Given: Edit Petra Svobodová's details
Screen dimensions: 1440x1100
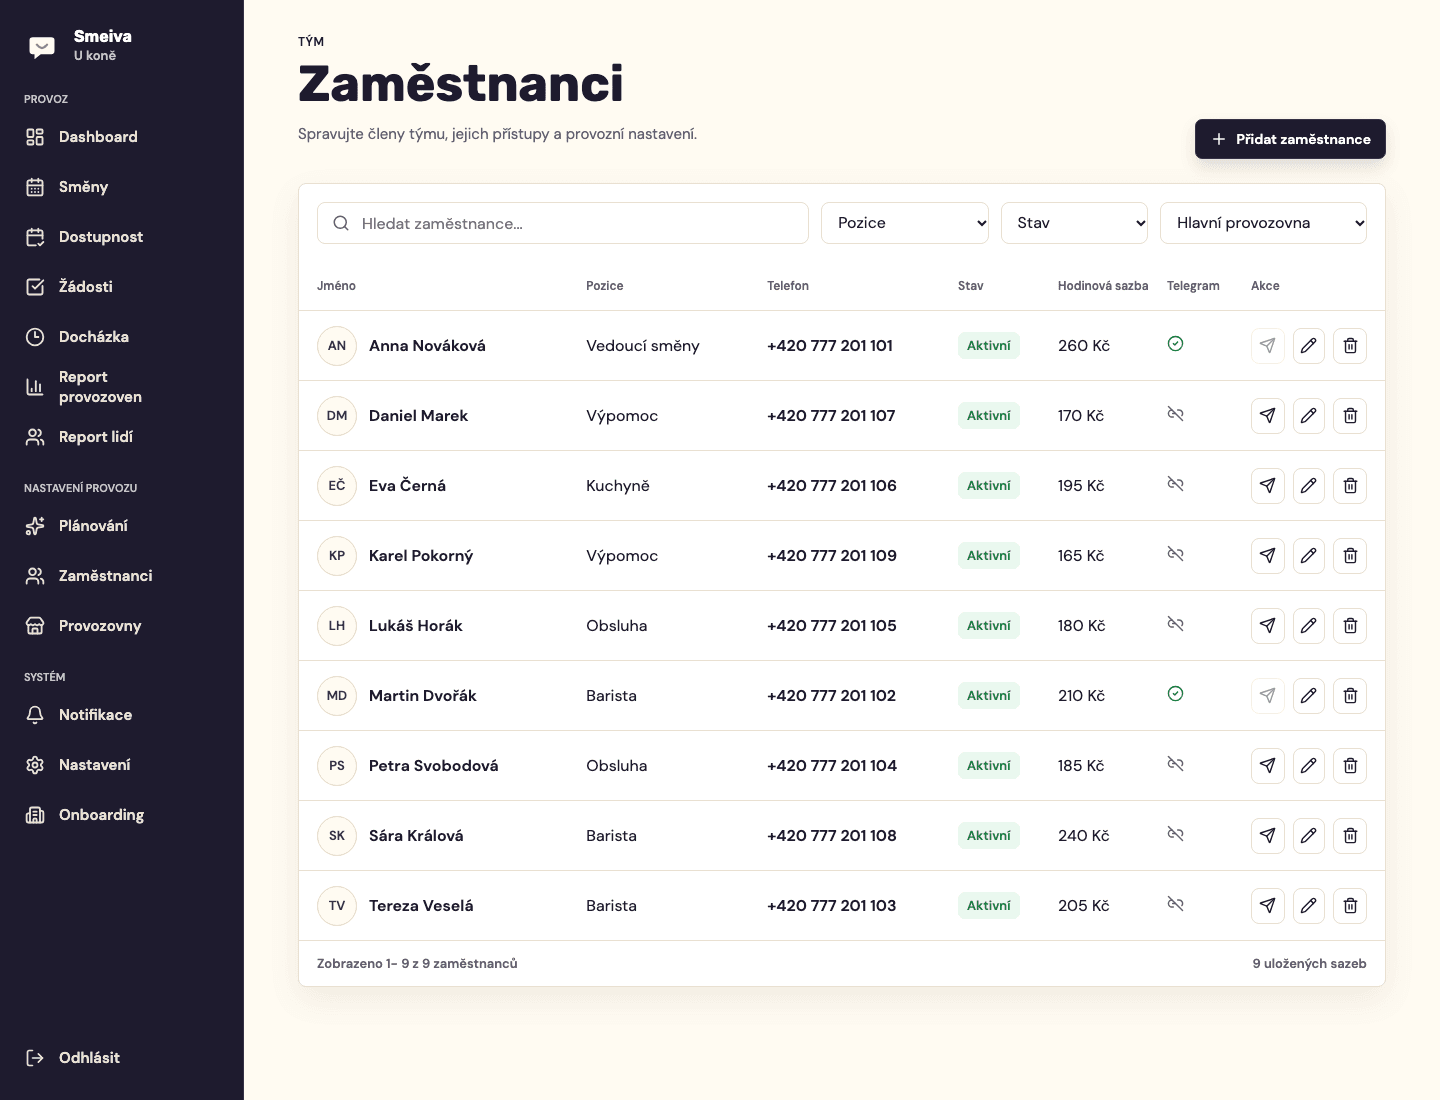Looking at the screenshot, I should (1308, 766).
